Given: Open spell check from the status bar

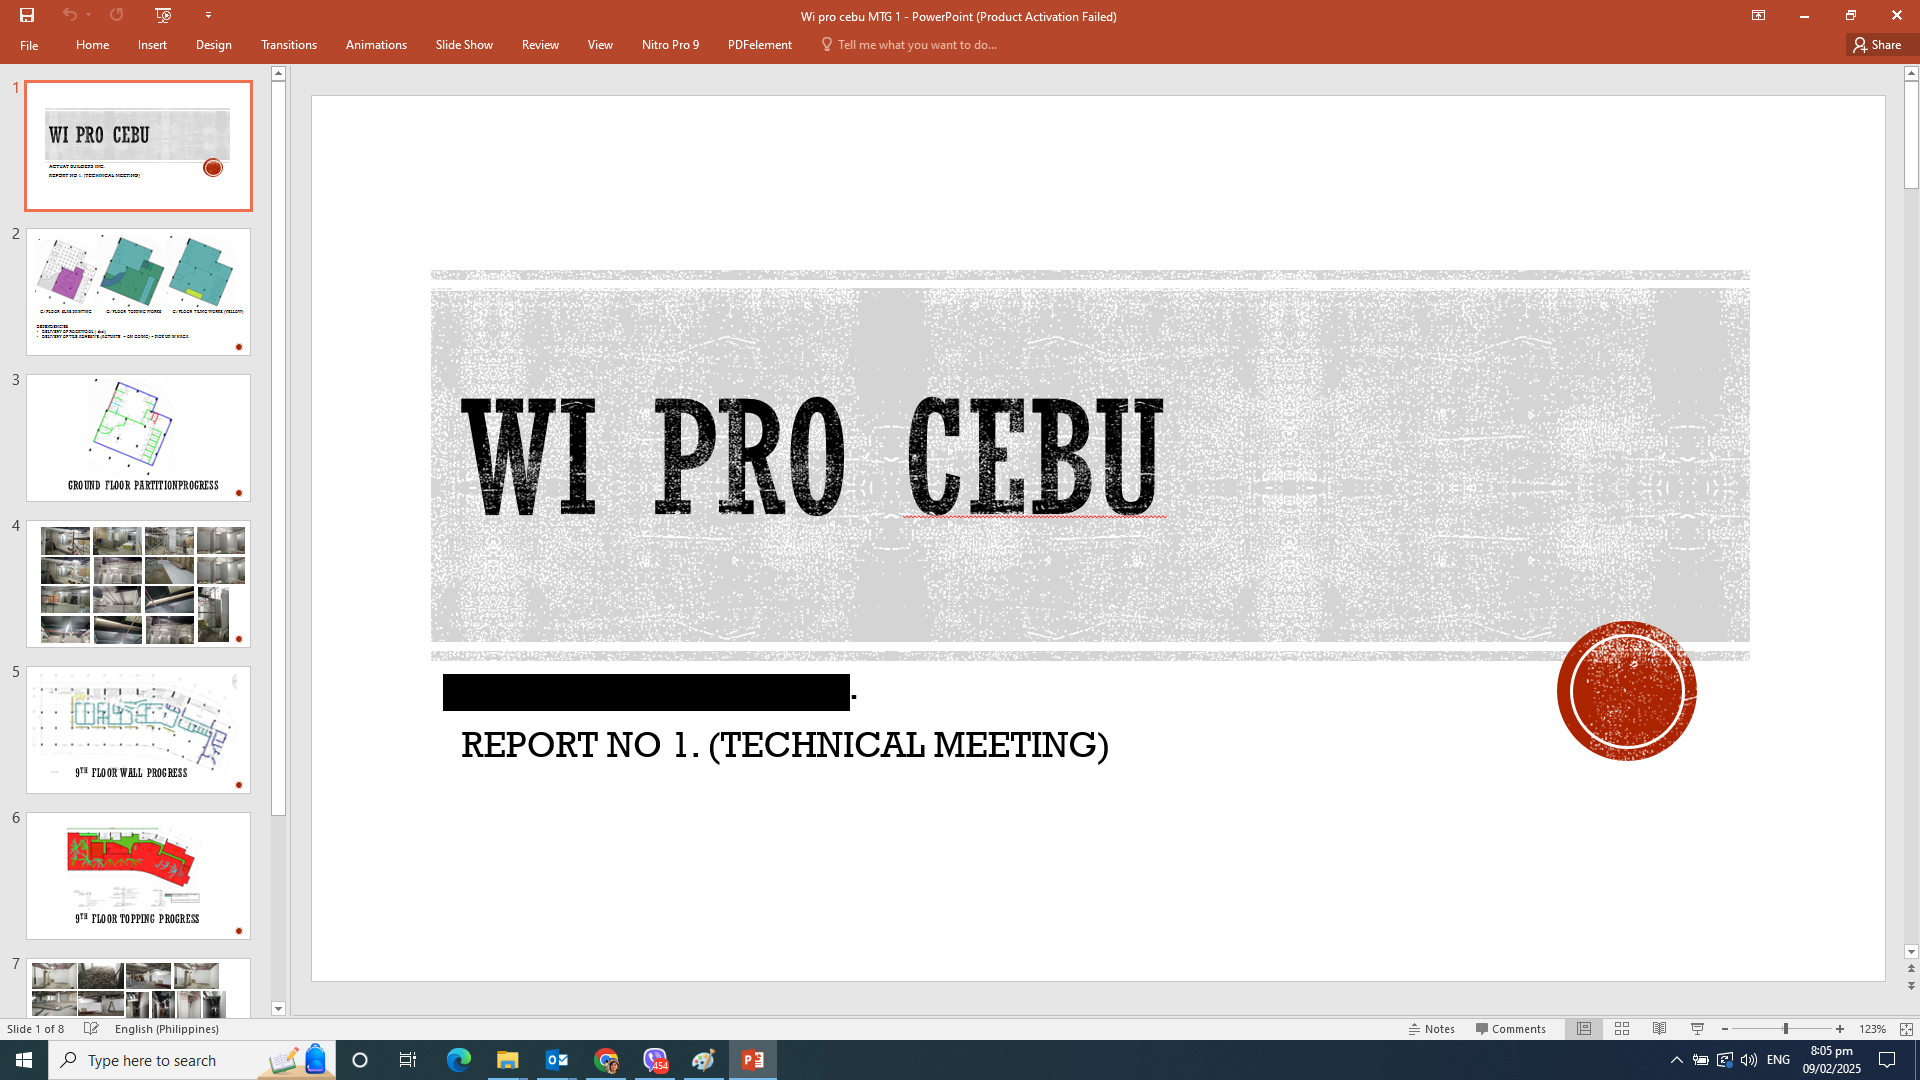Looking at the screenshot, I should 91,1028.
